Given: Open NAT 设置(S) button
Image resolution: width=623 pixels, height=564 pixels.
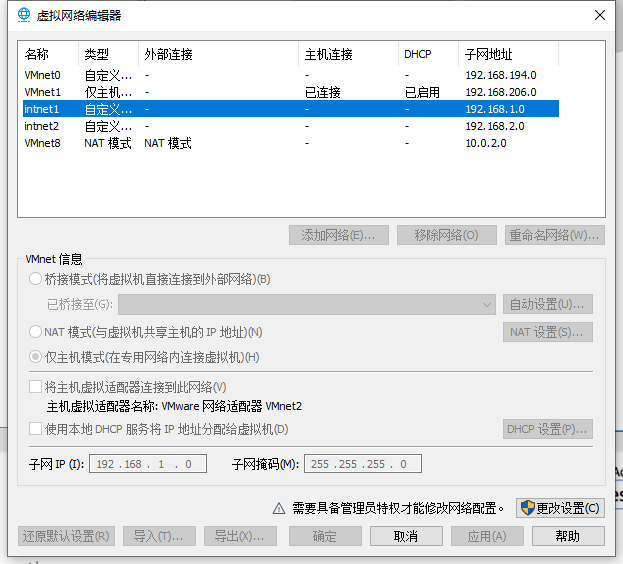Looking at the screenshot, I should coord(548,332).
